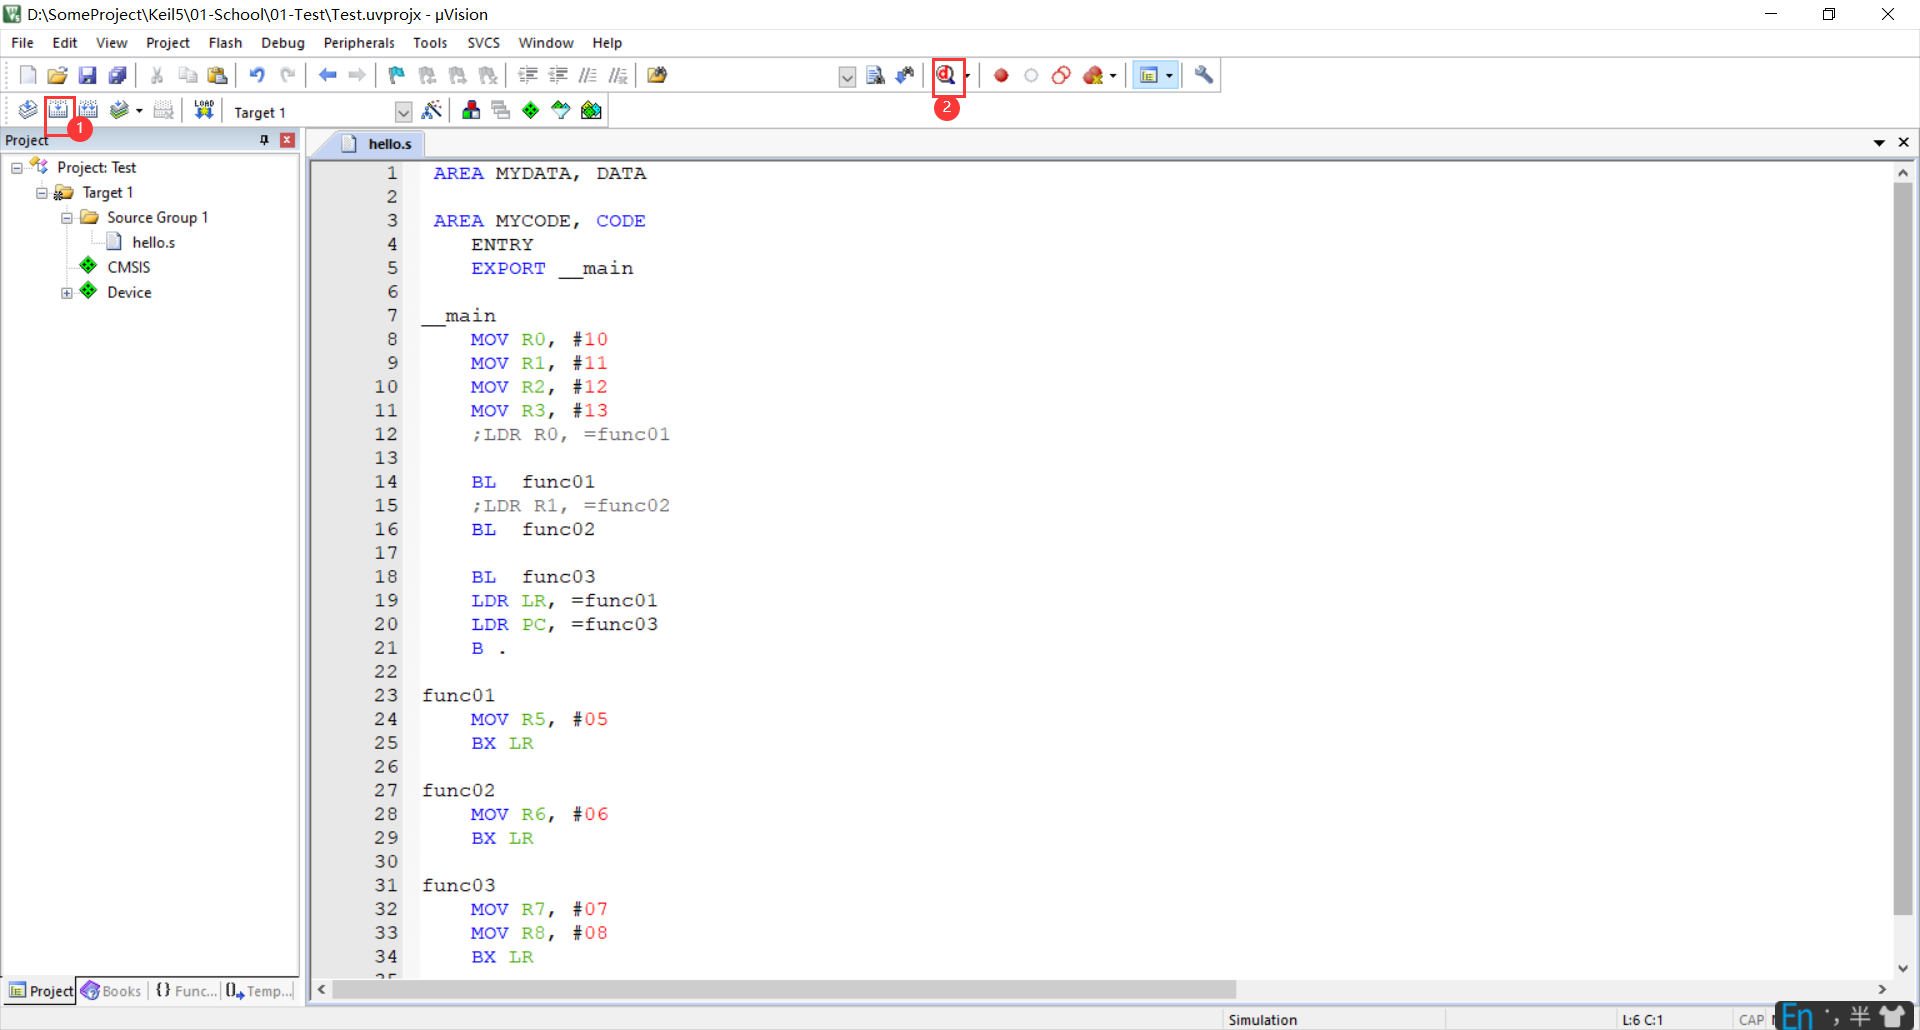Click the editor vertical scrollbar thumb
This screenshot has height=1030, width=1920.
pyautogui.click(x=1902, y=548)
